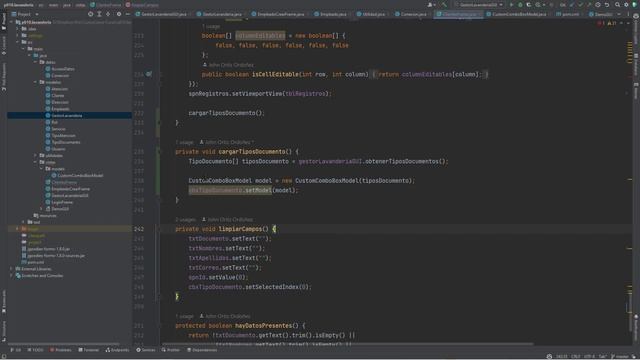The image size is (640, 360).
Task: Open Project panel options gear icon
Action: [119, 14]
